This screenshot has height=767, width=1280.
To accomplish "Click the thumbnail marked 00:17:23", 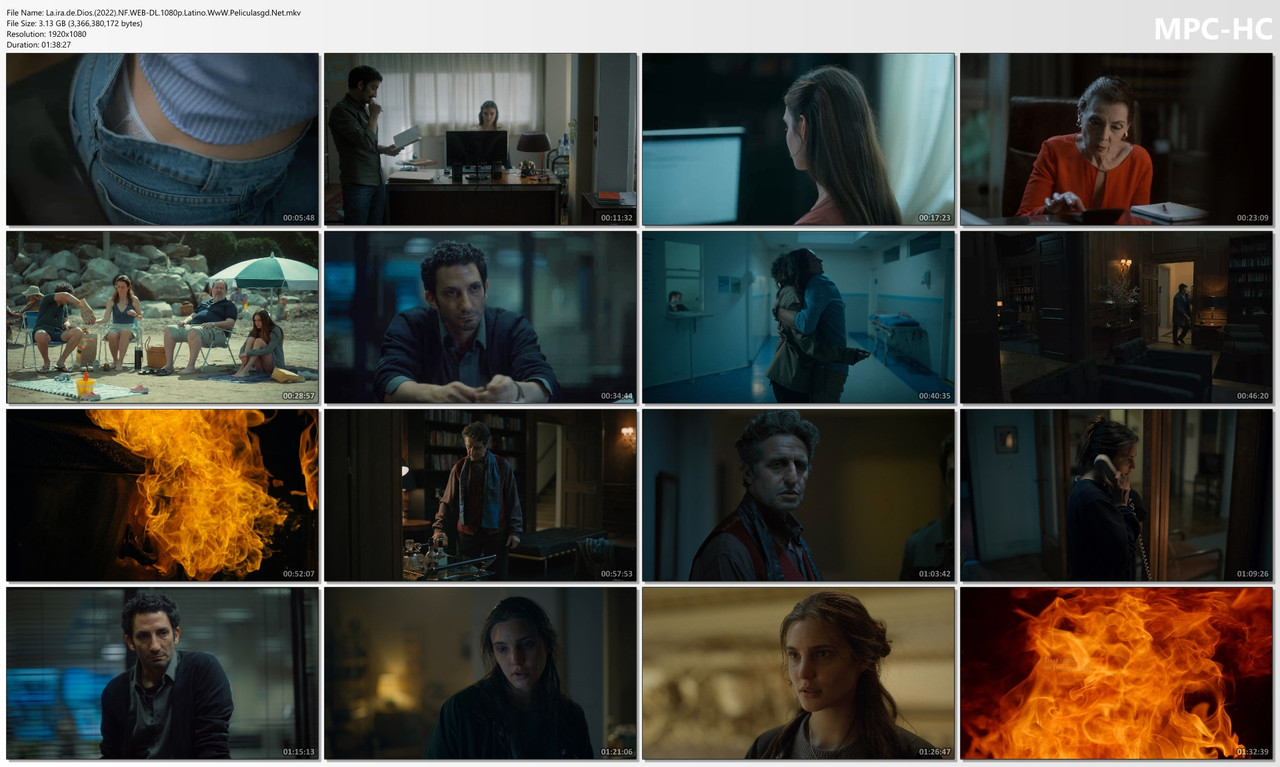I will (798, 139).
